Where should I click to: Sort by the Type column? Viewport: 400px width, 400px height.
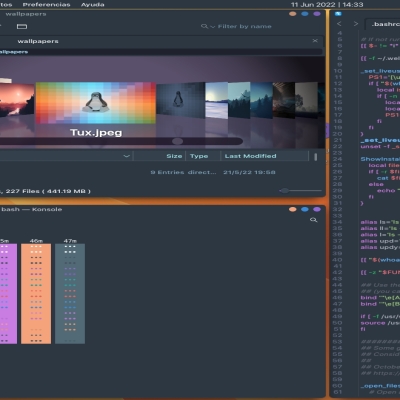199,156
